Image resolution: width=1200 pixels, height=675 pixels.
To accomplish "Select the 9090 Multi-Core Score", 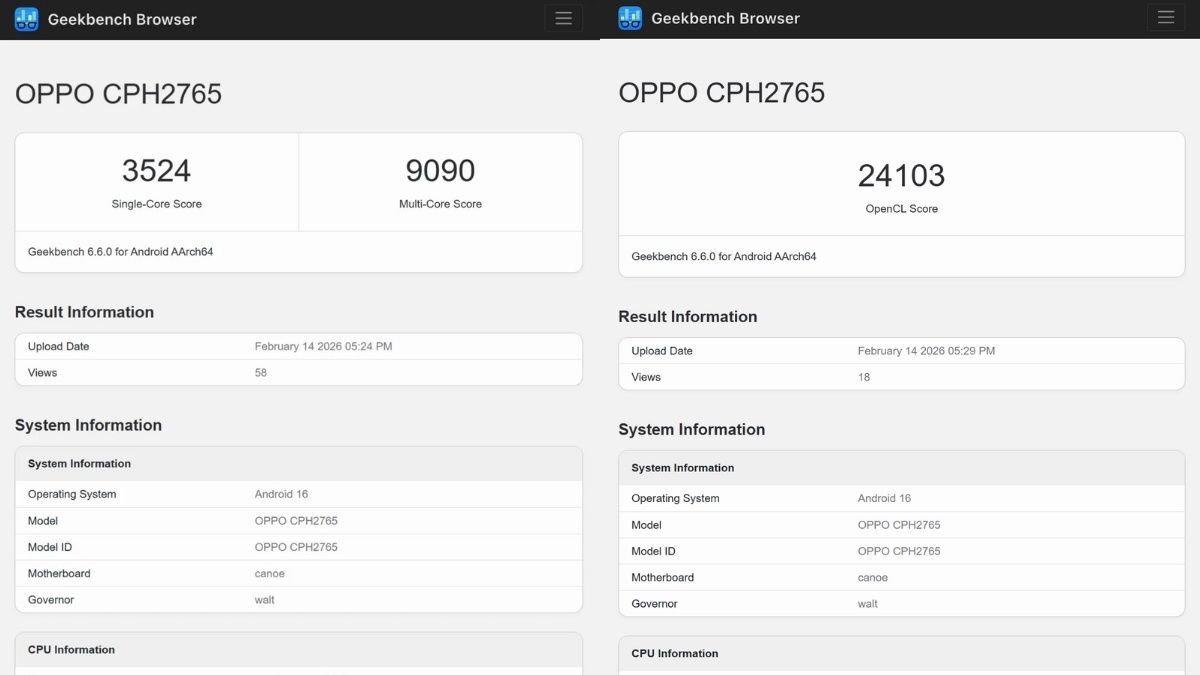I will pos(440,171).
